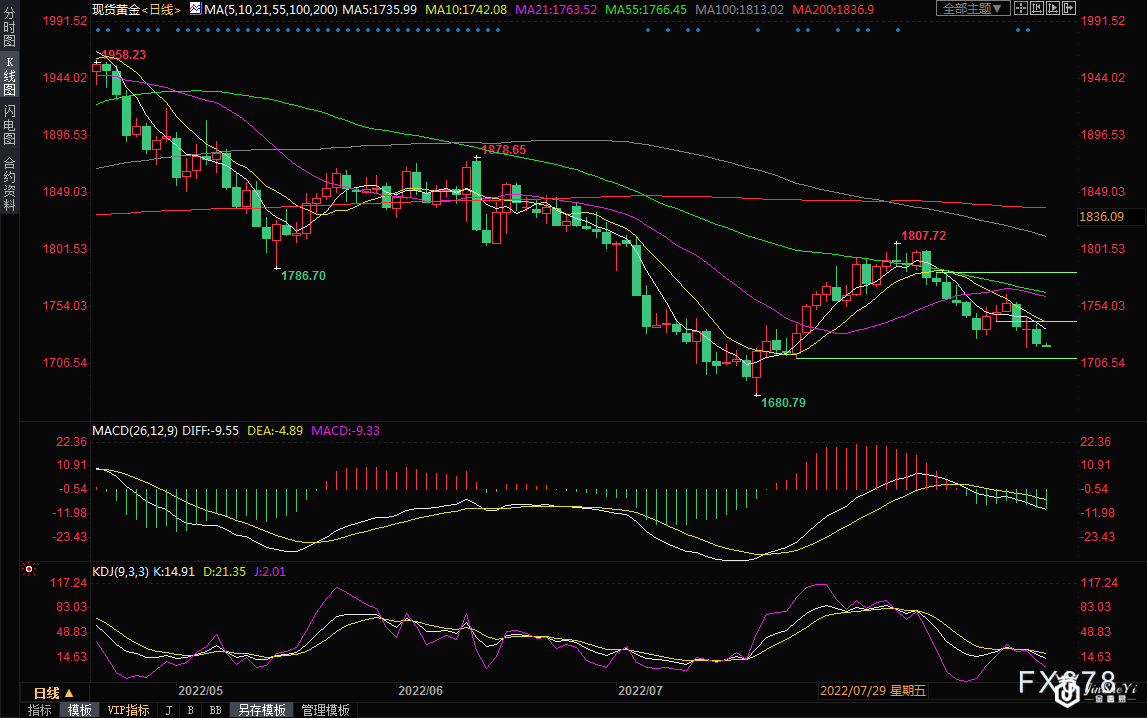
Task: Open the 全部主题 theme dropdown
Action: [x=972, y=9]
